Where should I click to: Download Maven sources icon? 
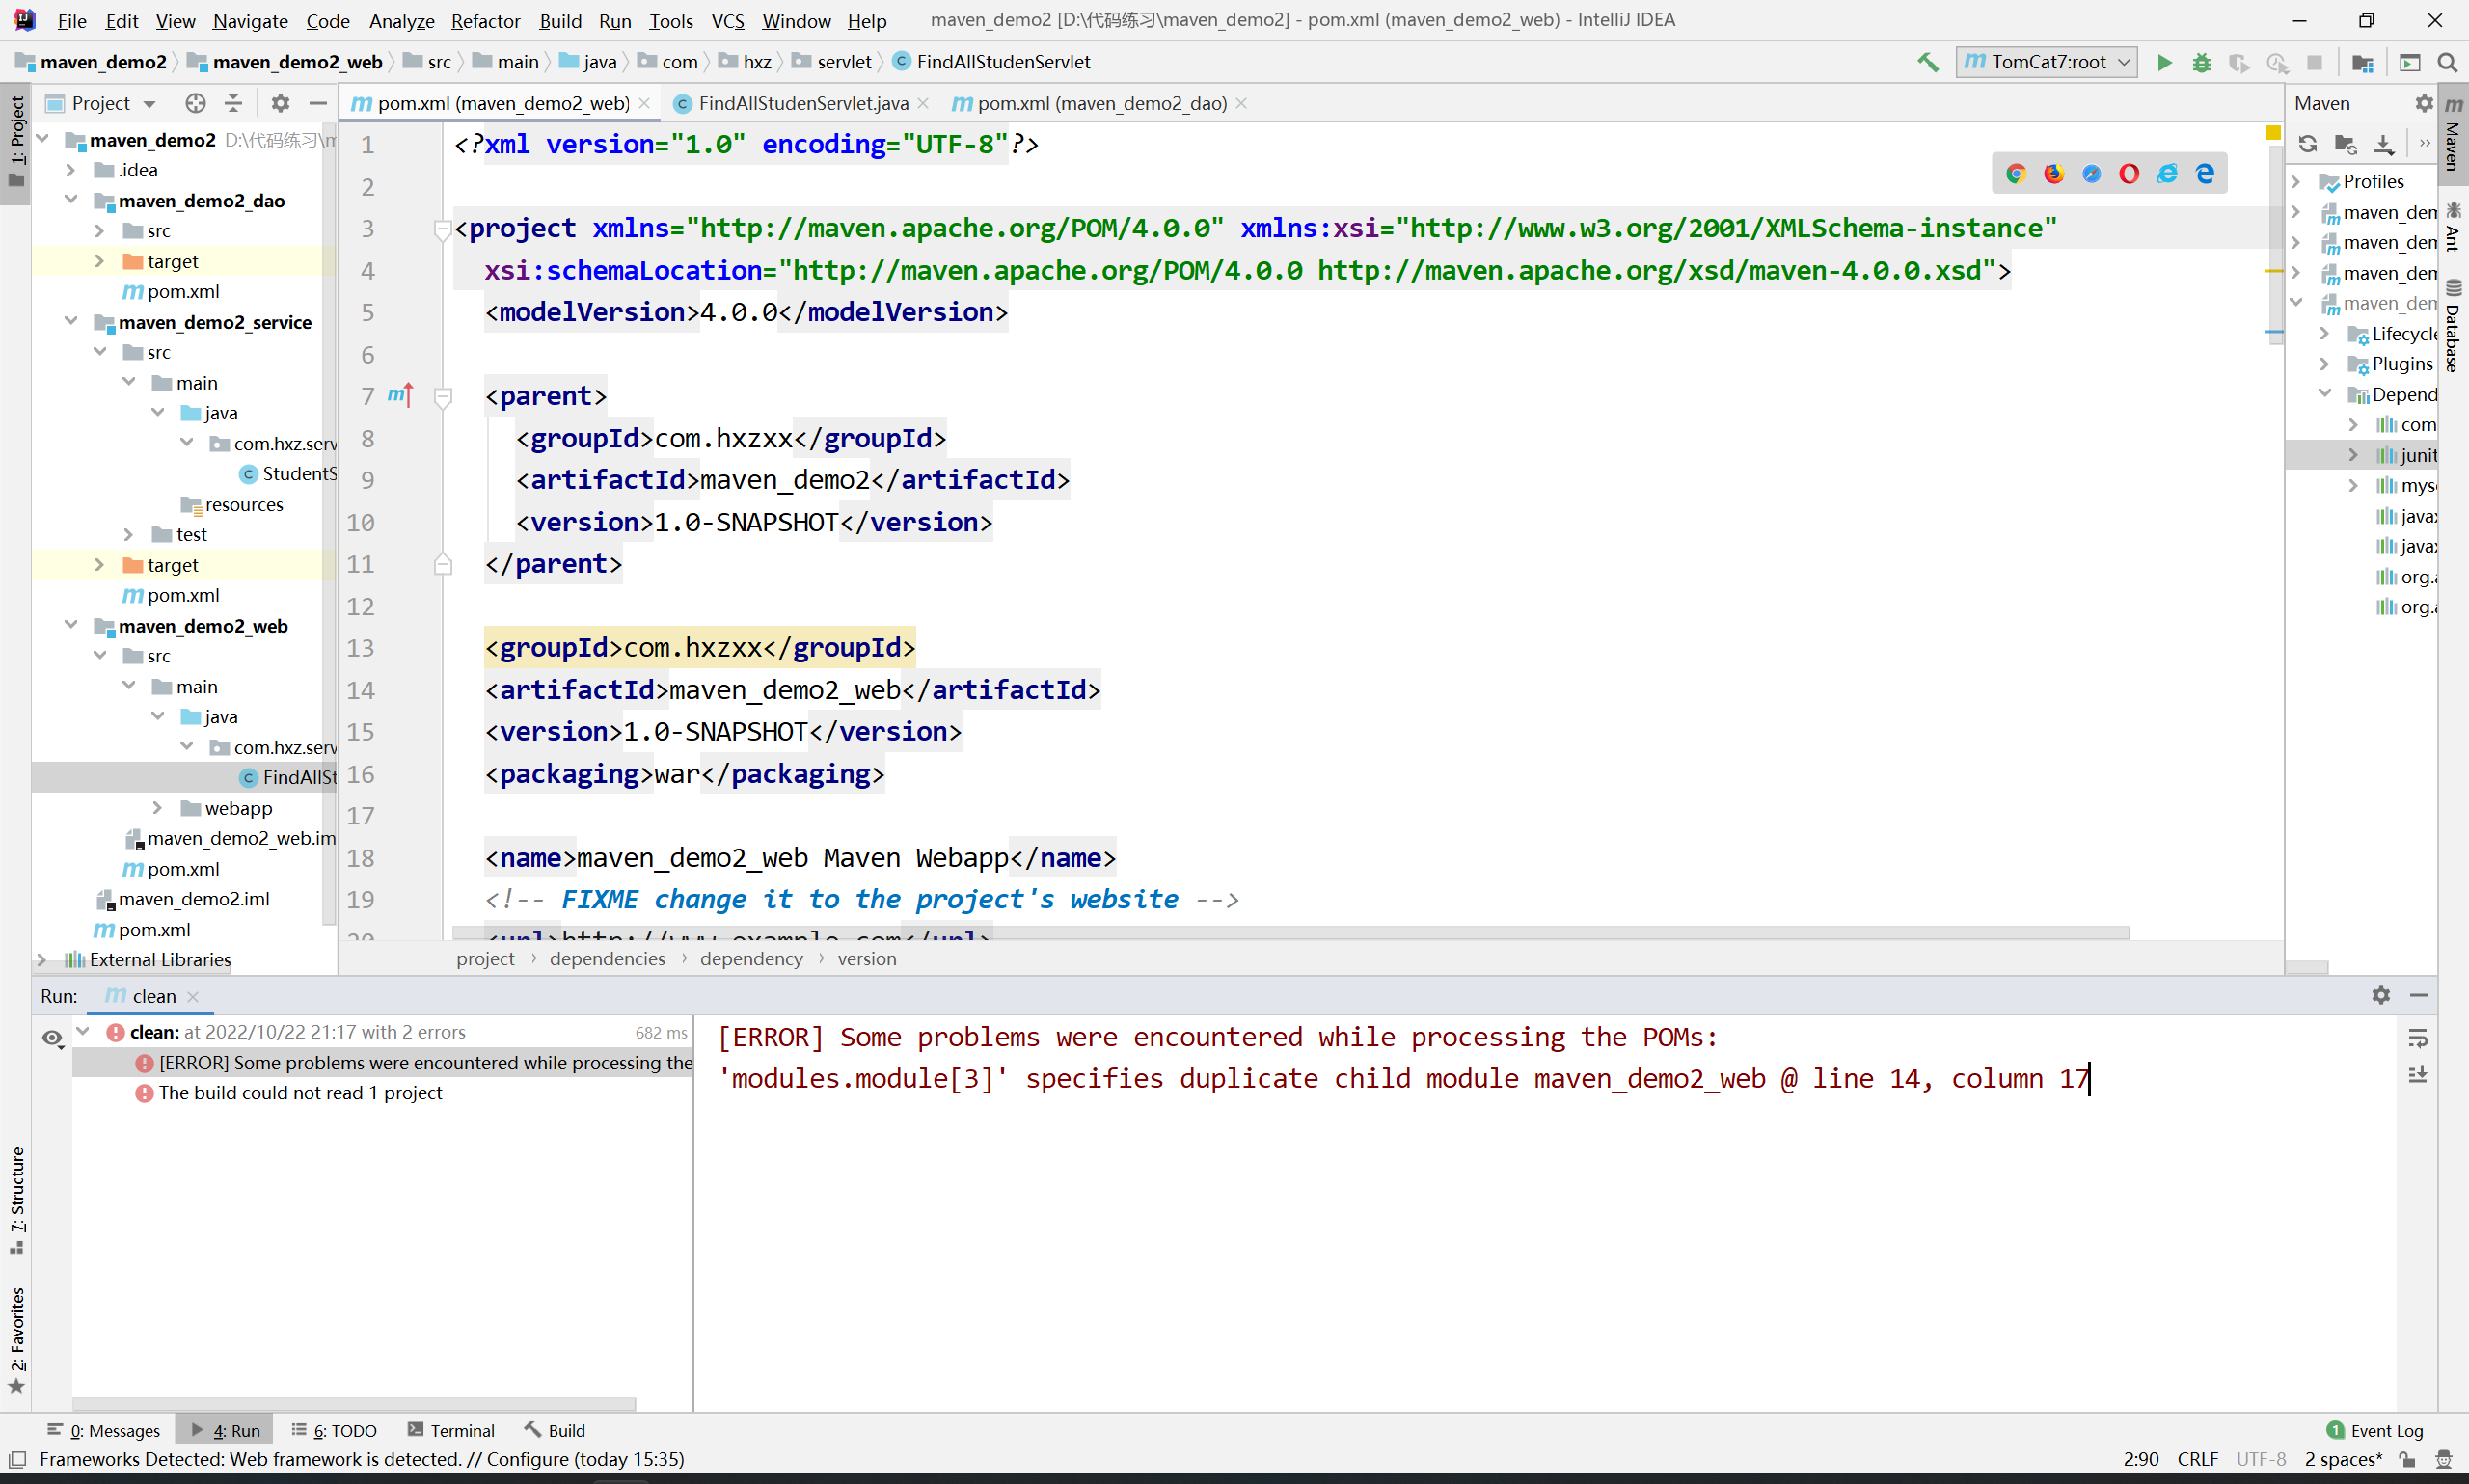click(2384, 144)
